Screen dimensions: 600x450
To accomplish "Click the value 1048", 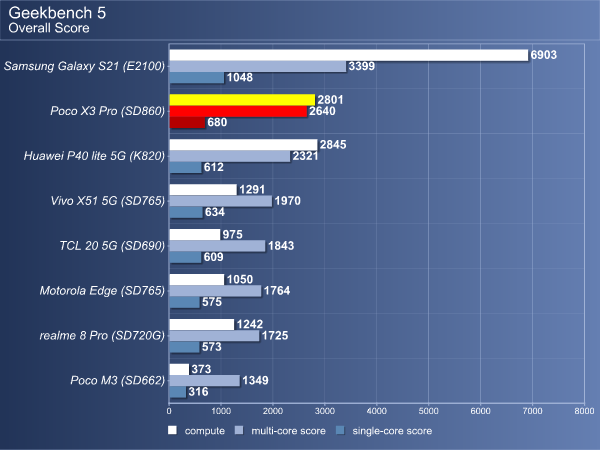I will pyautogui.click(x=240, y=78).
